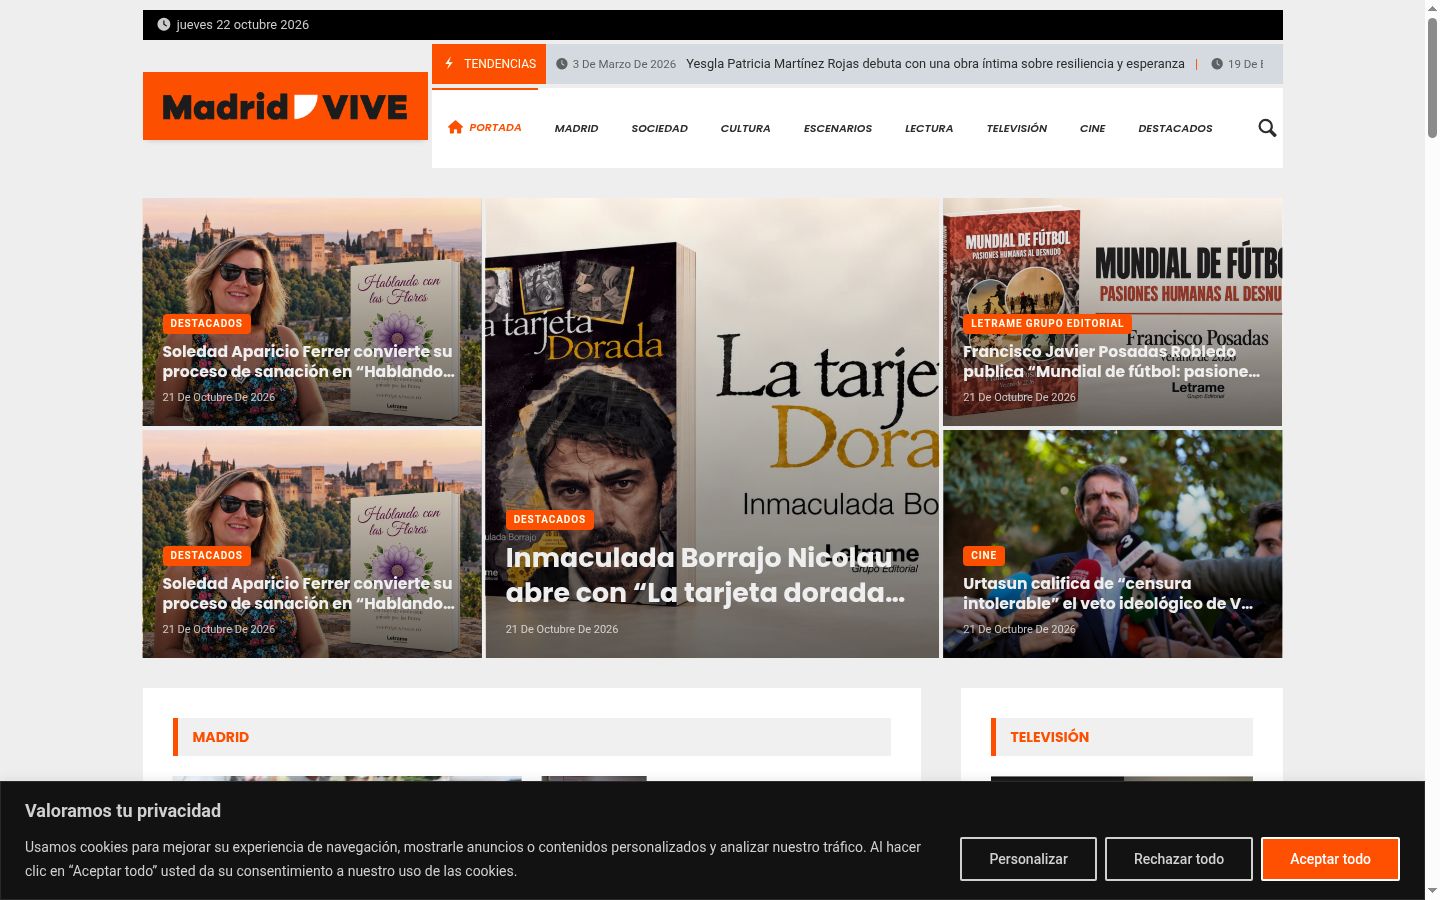Click the Aceptar todo cookie button
1440x900 pixels.
(1330, 859)
